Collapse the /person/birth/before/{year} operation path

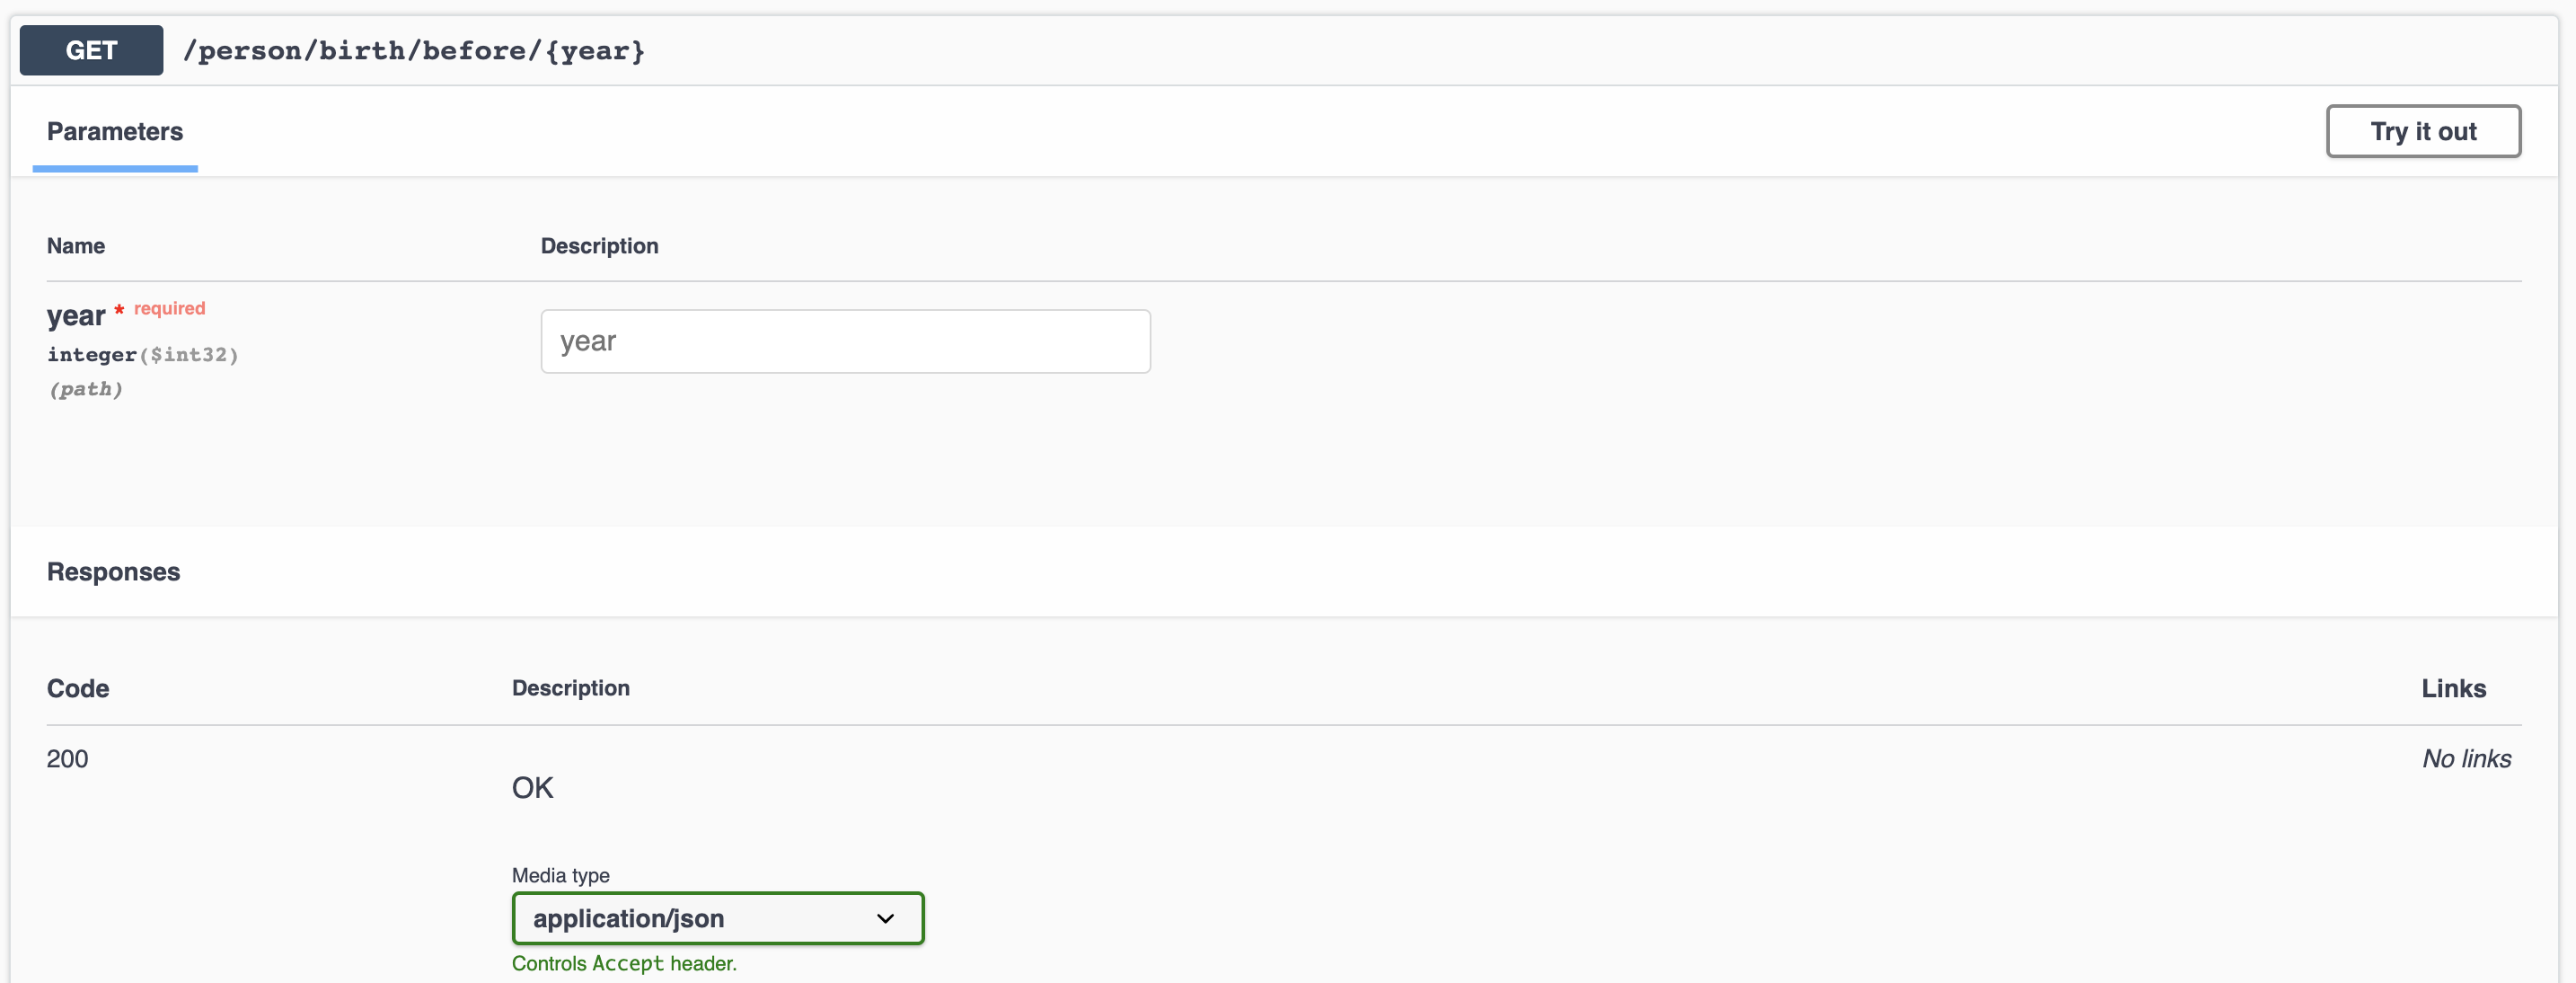click(414, 50)
